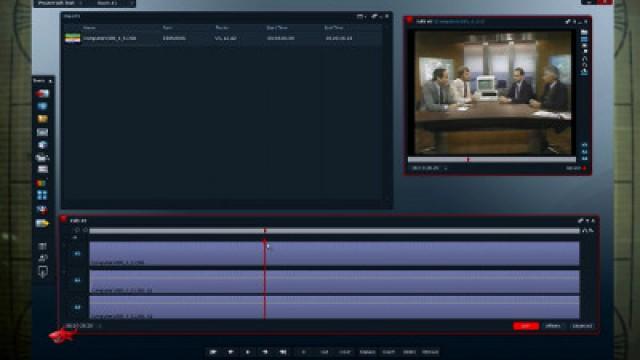The height and width of the screenshot is (360, 640).
Task: Select the clip name in bin row
Action: click(x=110, y=38)
